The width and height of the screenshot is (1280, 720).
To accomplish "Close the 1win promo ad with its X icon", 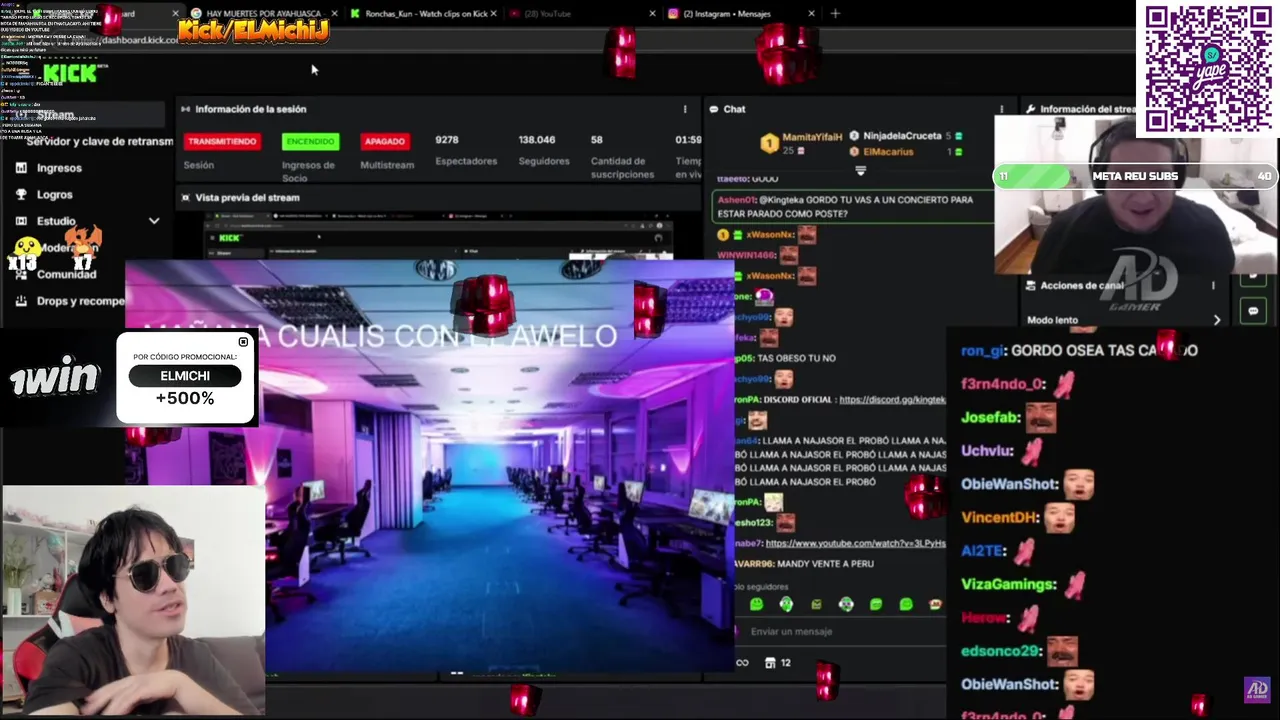I will (x=243, y=342).
